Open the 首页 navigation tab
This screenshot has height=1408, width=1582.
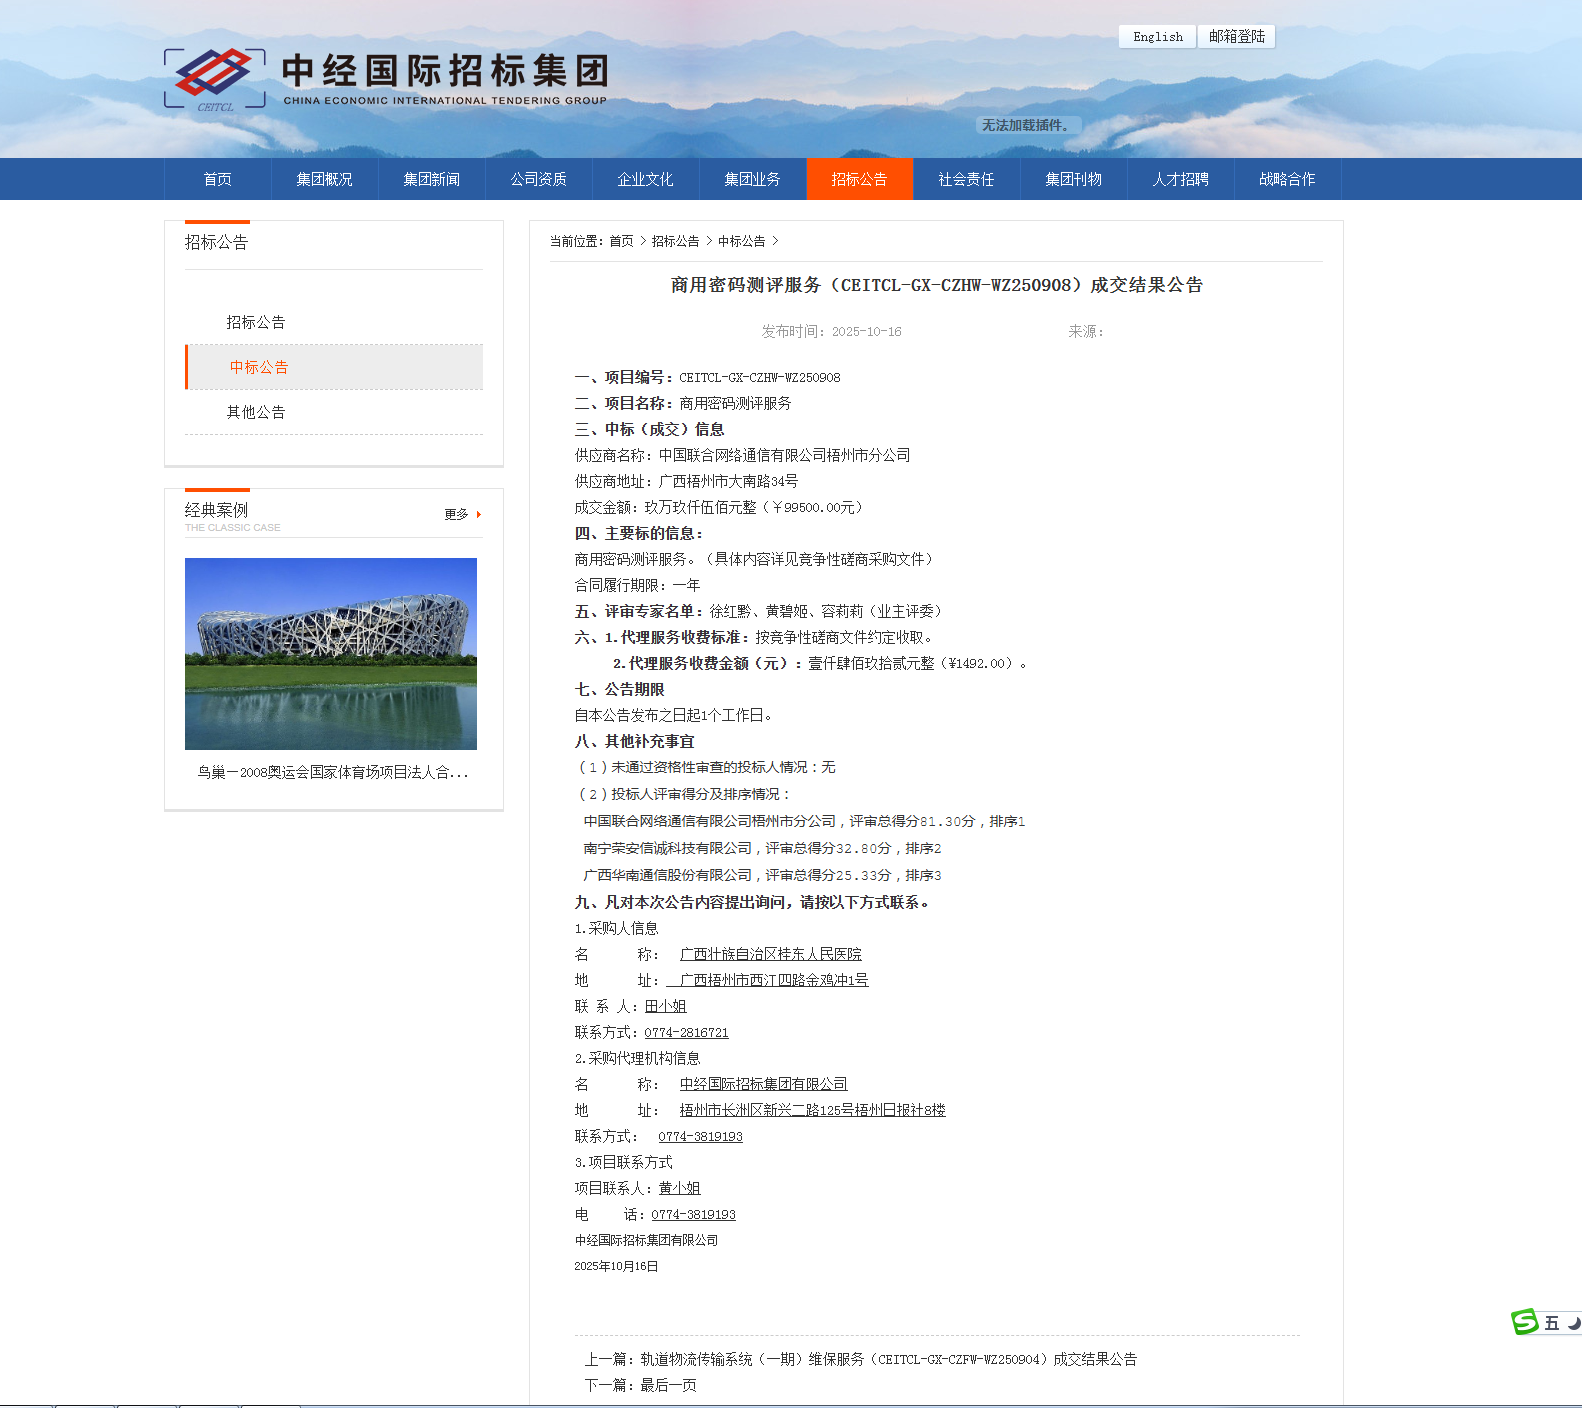pos(217,179)
